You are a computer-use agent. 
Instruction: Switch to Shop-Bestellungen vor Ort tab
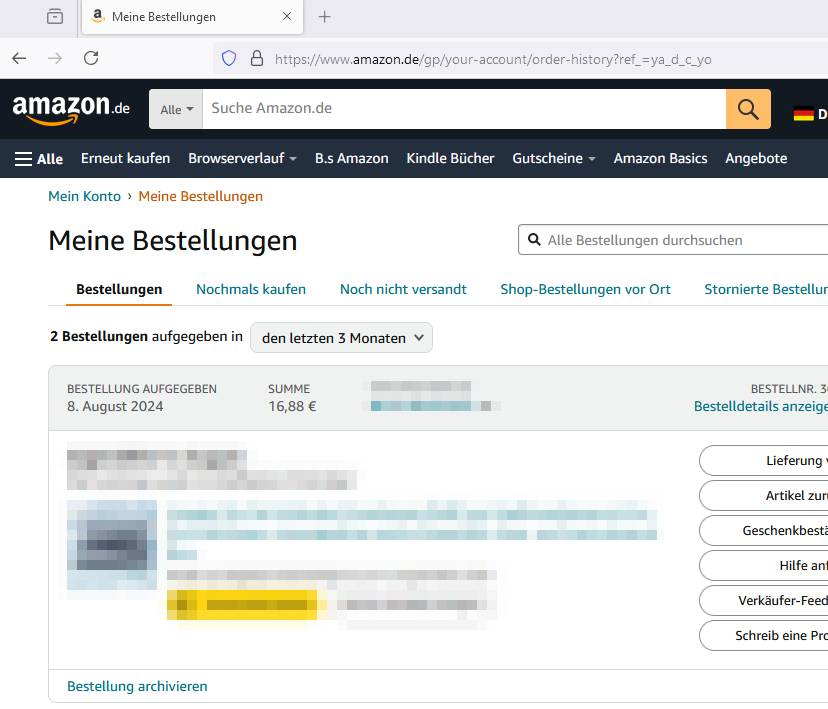click(585, 289)
